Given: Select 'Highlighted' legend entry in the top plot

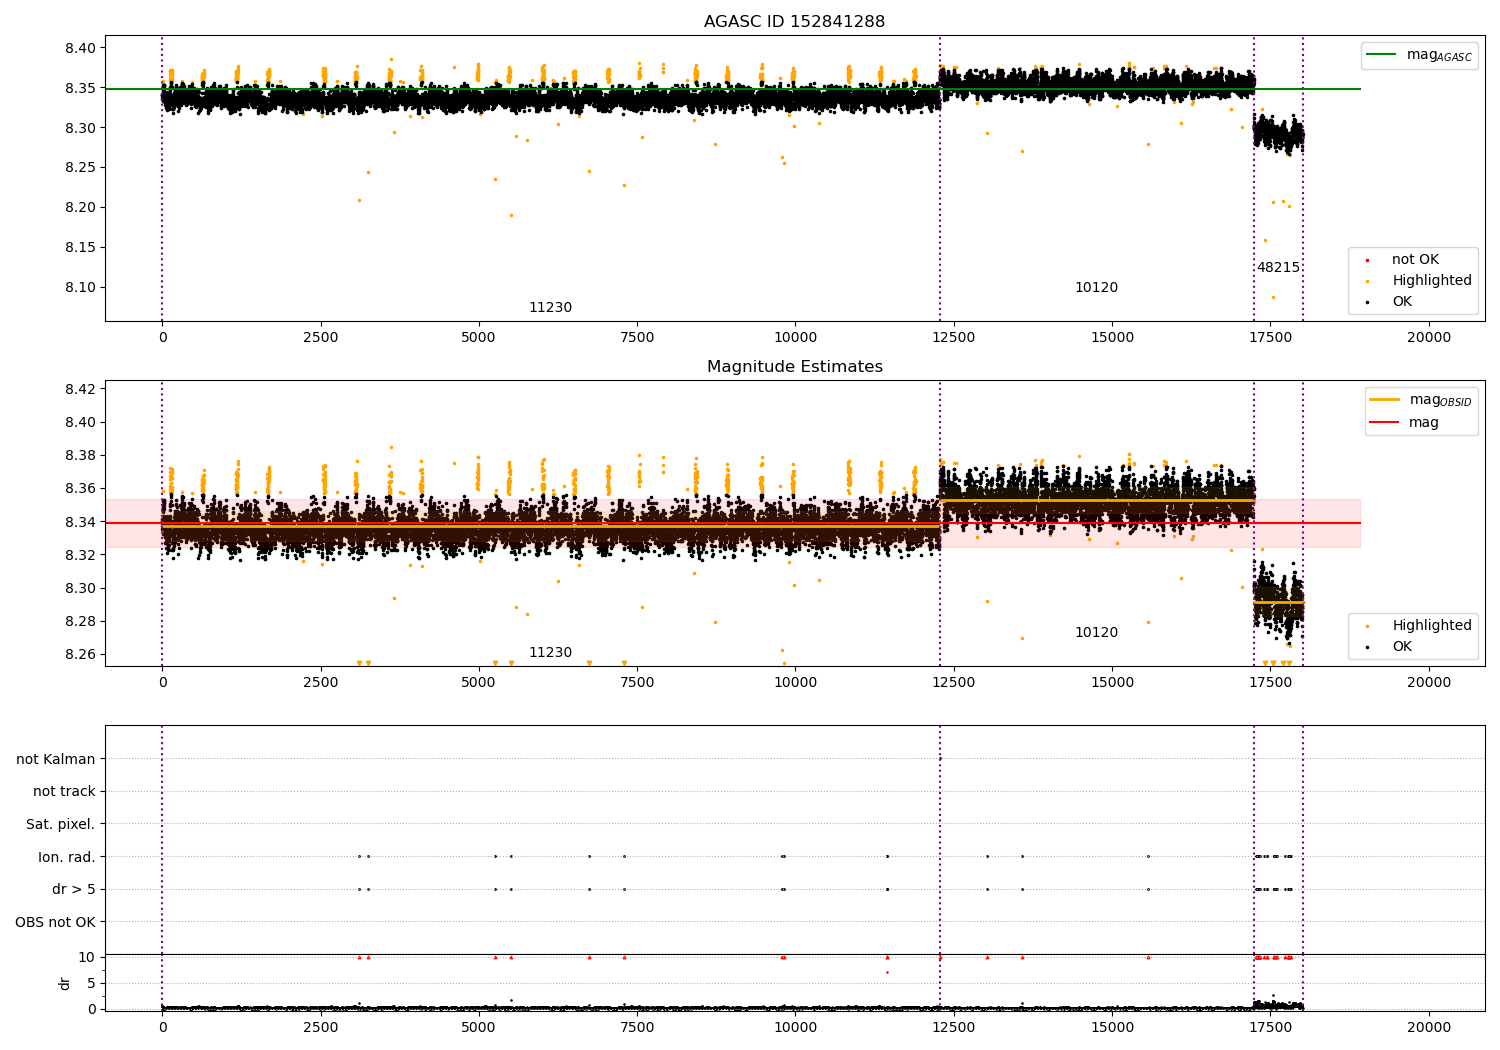Looking at the screenshot, I should pyautogui.click(x=1431, y=281).
